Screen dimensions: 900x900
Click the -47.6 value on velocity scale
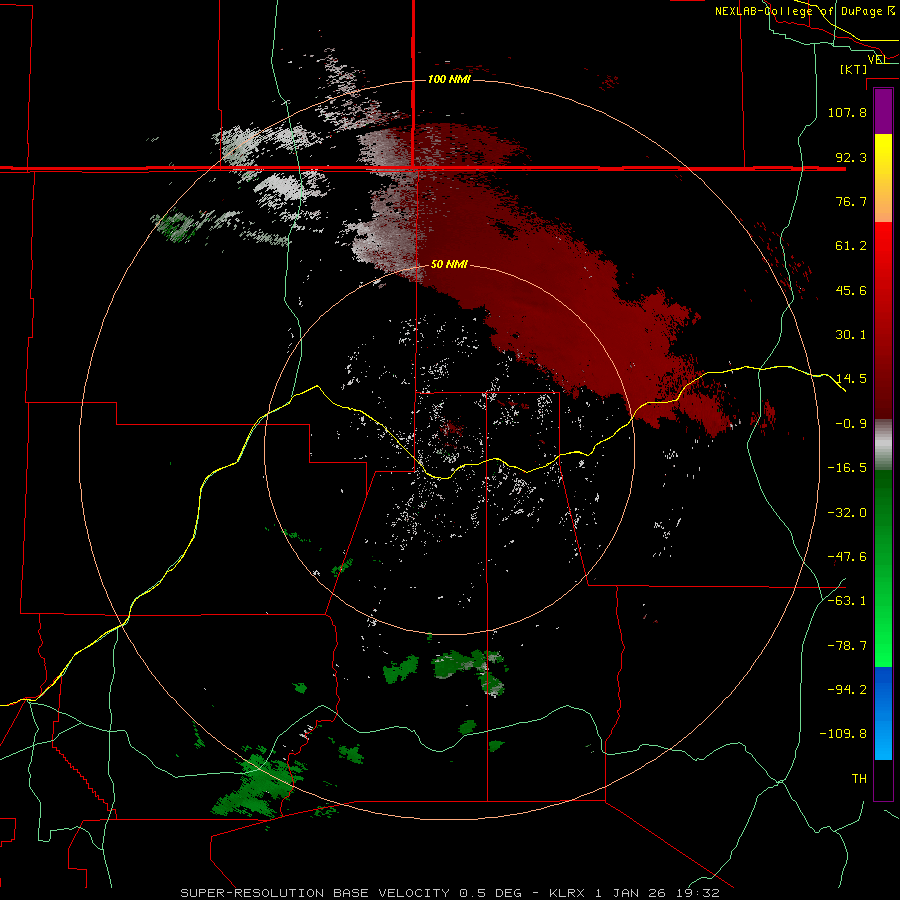[847, 557]
